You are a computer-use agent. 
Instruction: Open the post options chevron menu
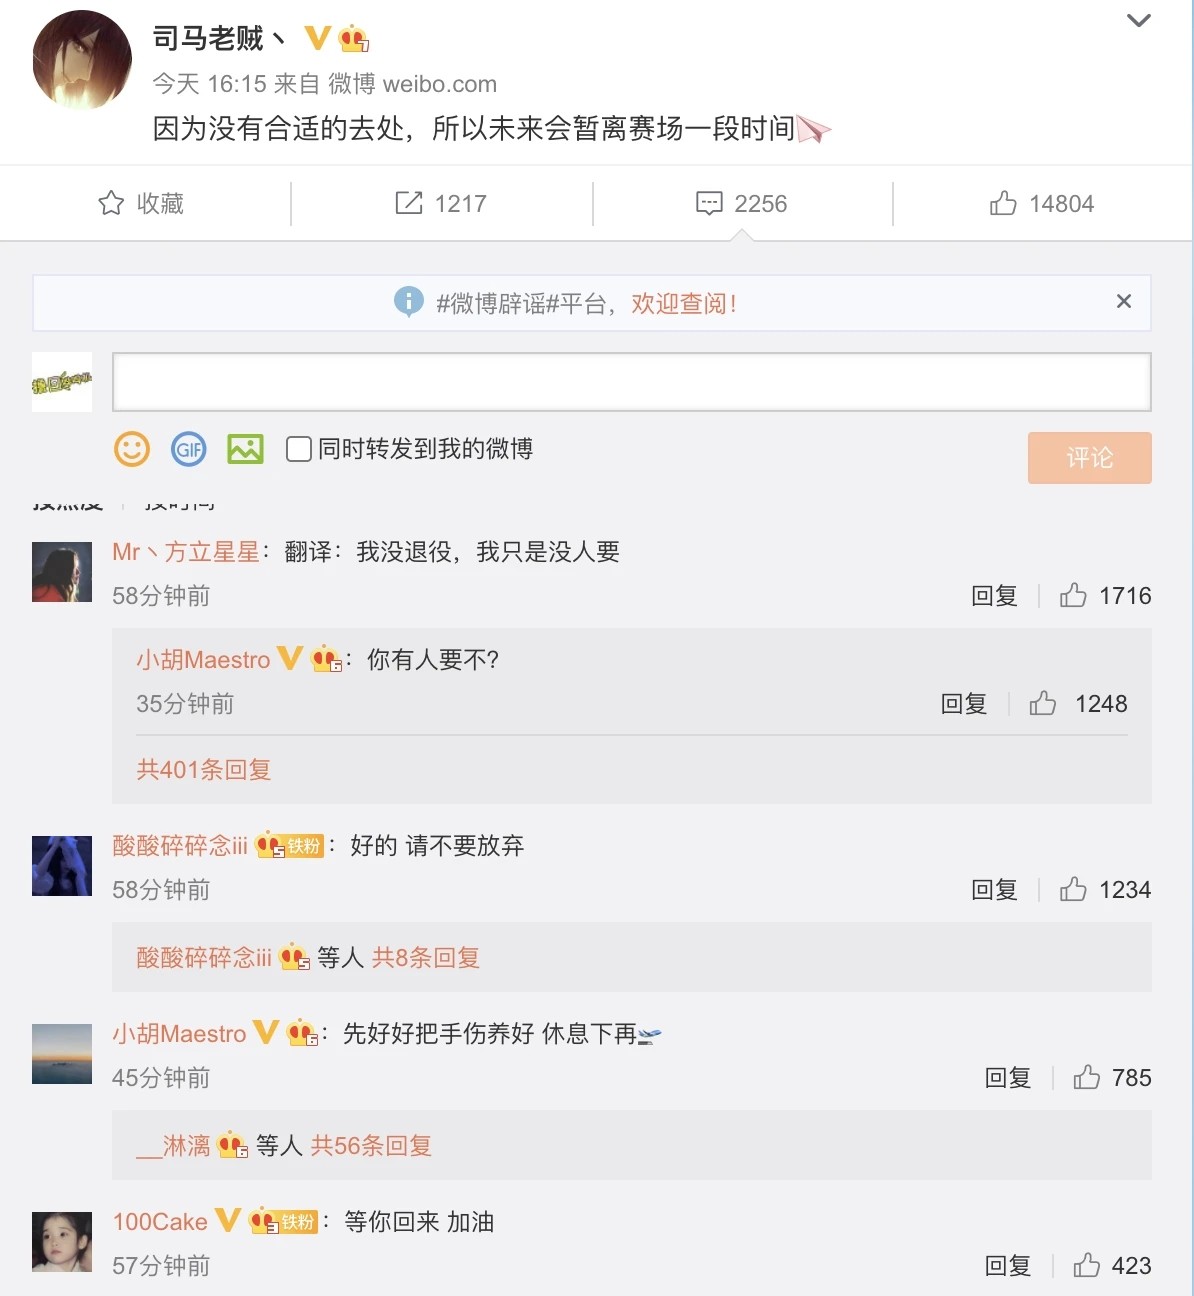(1138, 21)
